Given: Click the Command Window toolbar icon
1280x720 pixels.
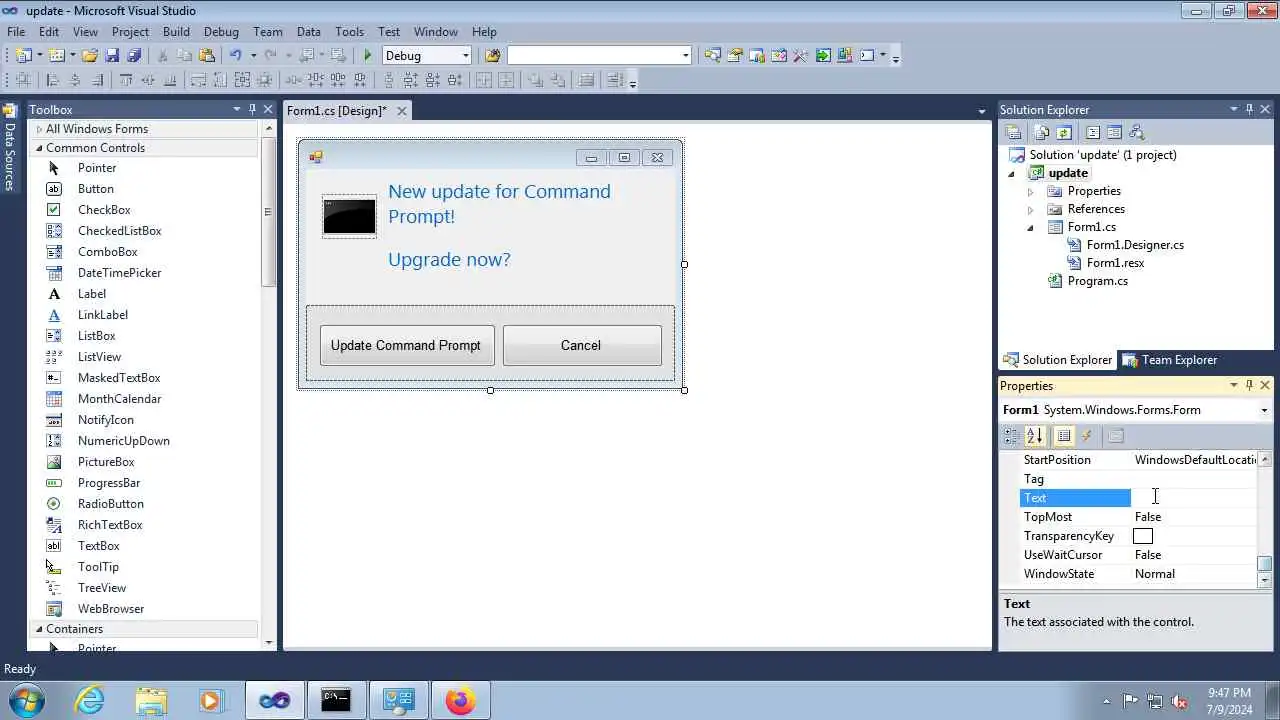Looking at the screenshot, I should tap(867, 56).
